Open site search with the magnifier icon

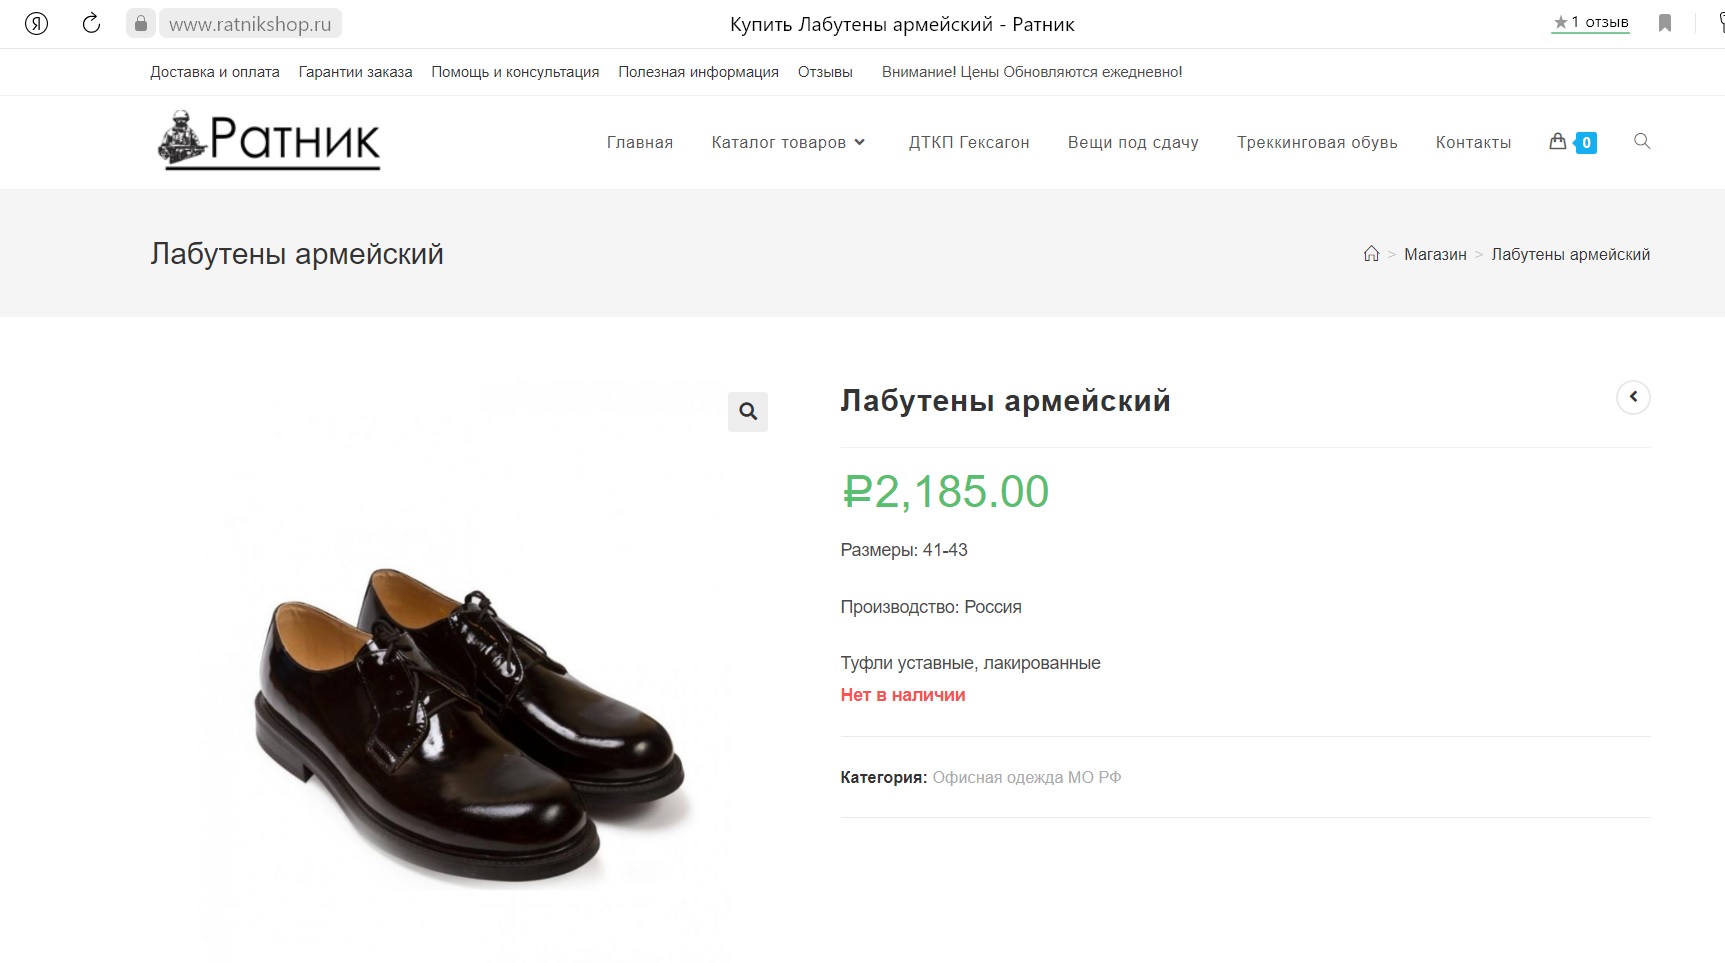point(1642,141)
